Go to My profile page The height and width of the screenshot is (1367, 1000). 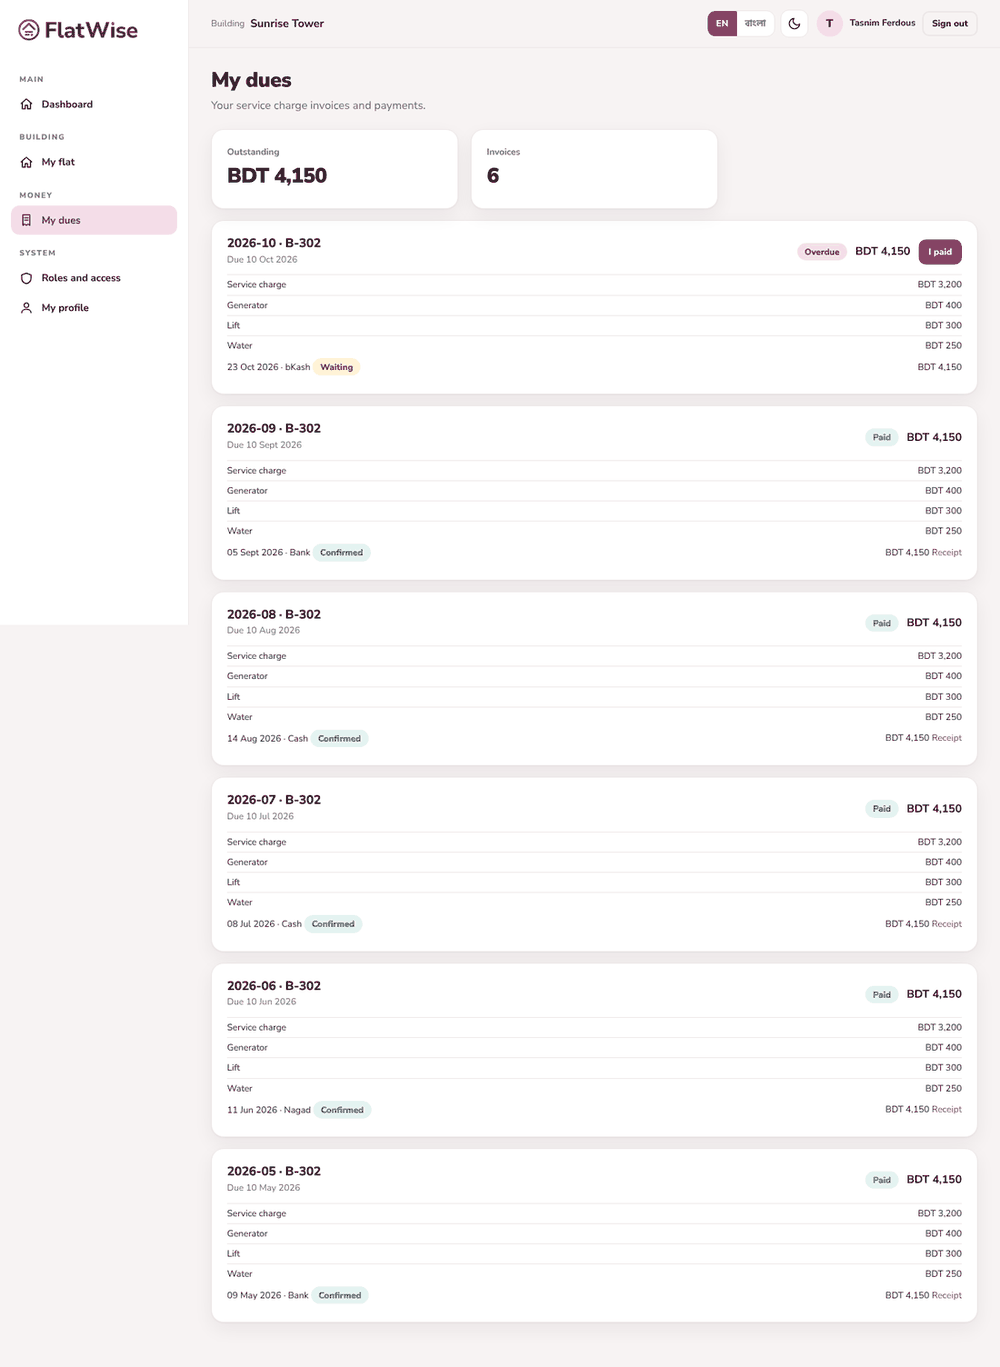[94, 308]
